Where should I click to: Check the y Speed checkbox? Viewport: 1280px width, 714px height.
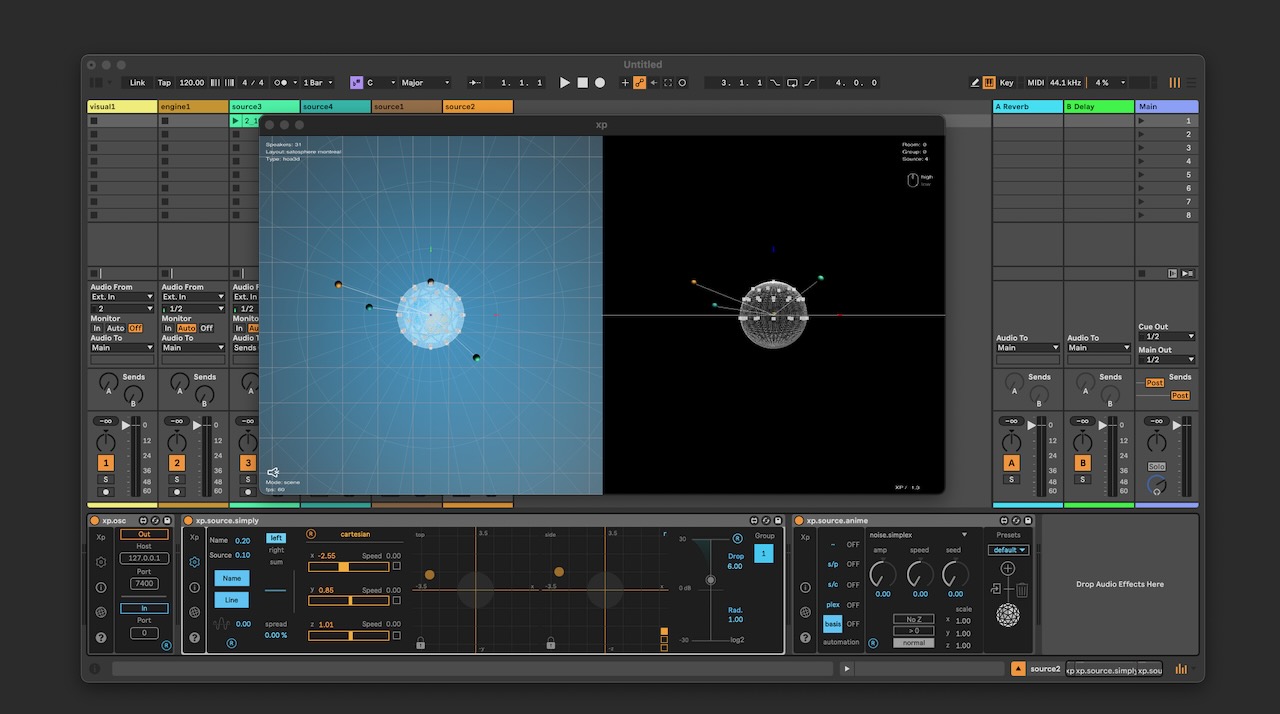(396, 600)
